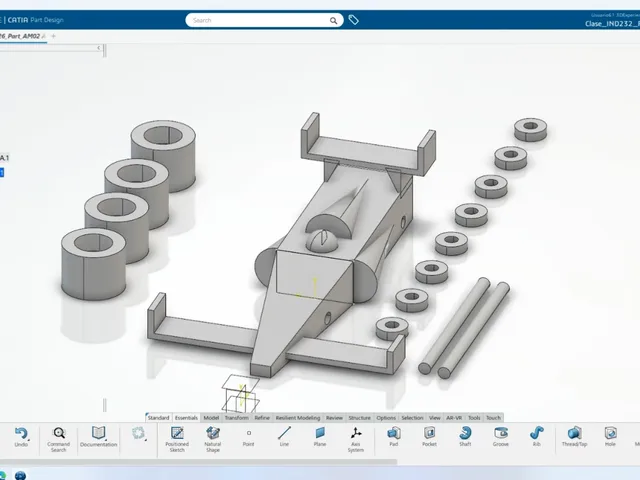Open the Documentation tool
640x480 pixels.
98,437
